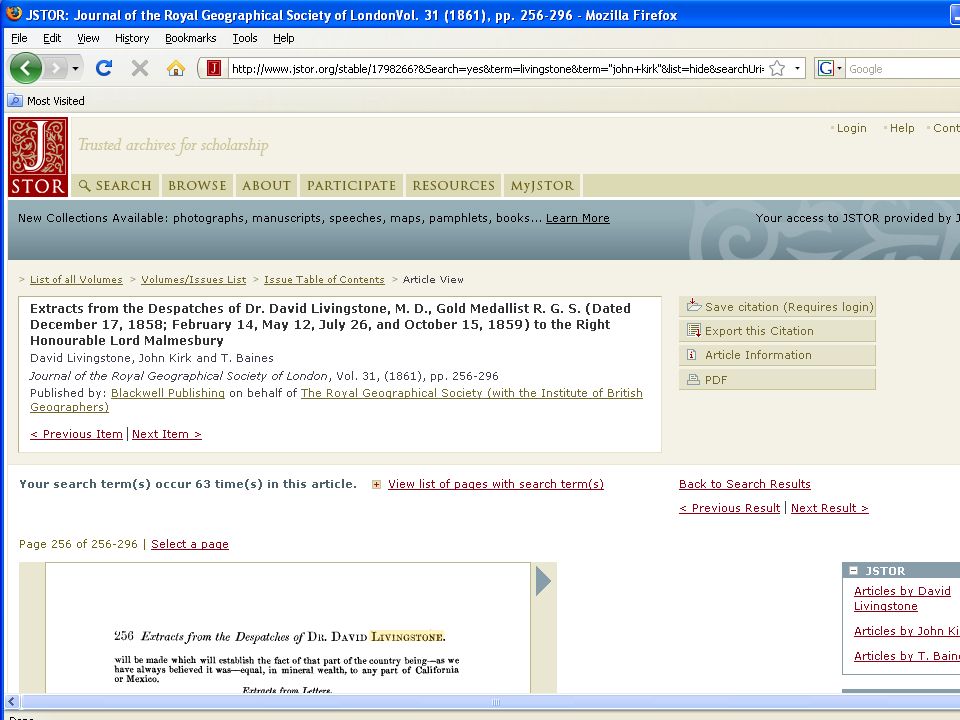Screen dimensions: 960x720
Task: Click Select a page link
Action: 190,544
